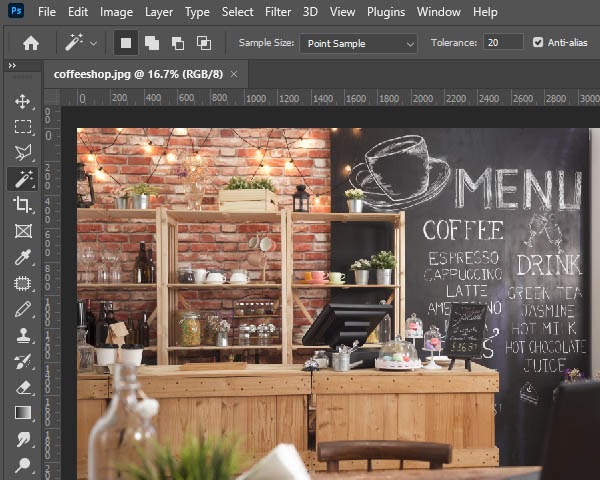Activate the Crop tool
Screen dimensions: 600x480
click(23, 205)
